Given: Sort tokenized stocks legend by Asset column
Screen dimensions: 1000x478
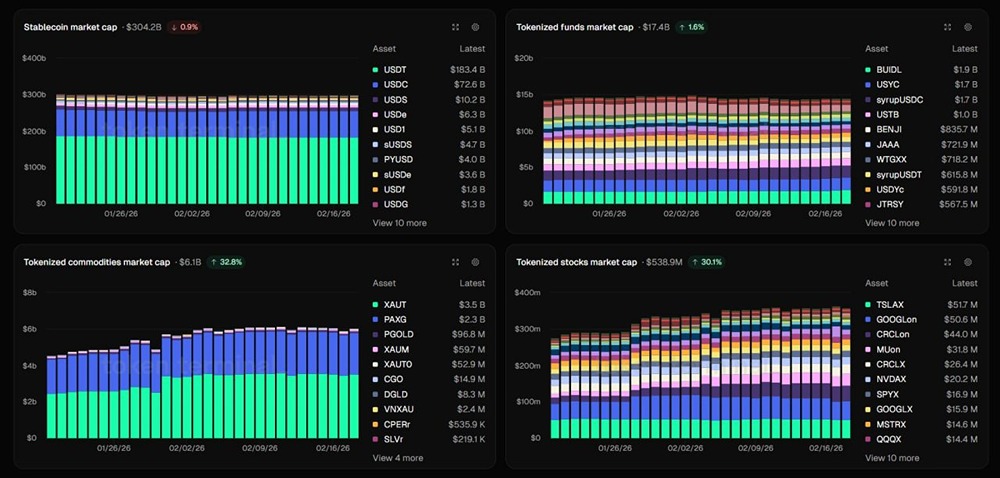Looking at the screenshot, I should (876, 283).
